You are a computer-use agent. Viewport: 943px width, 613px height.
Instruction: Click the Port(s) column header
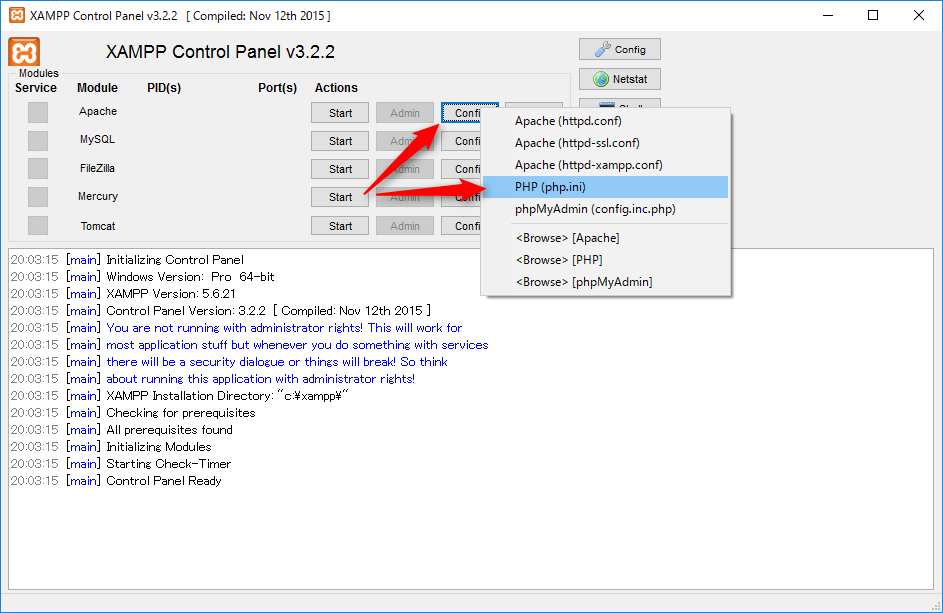(277, 88)
